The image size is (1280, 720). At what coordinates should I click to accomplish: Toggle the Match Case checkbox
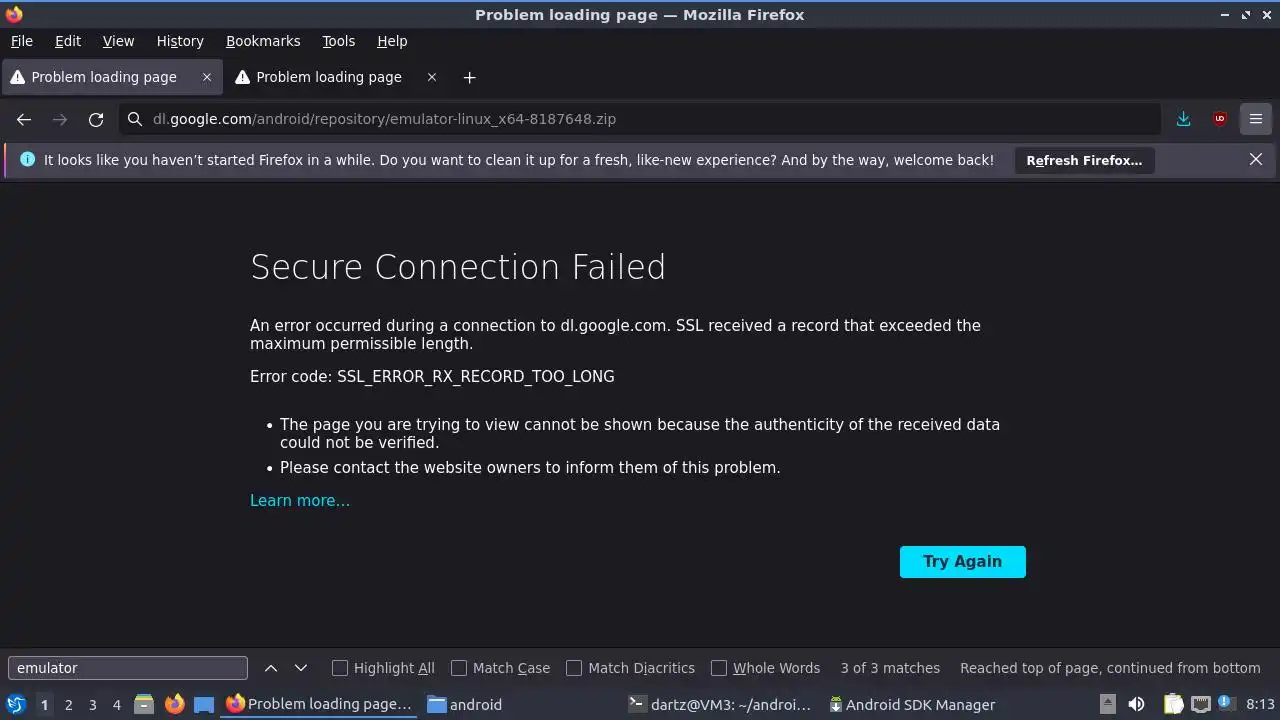(x=459, y=668)
